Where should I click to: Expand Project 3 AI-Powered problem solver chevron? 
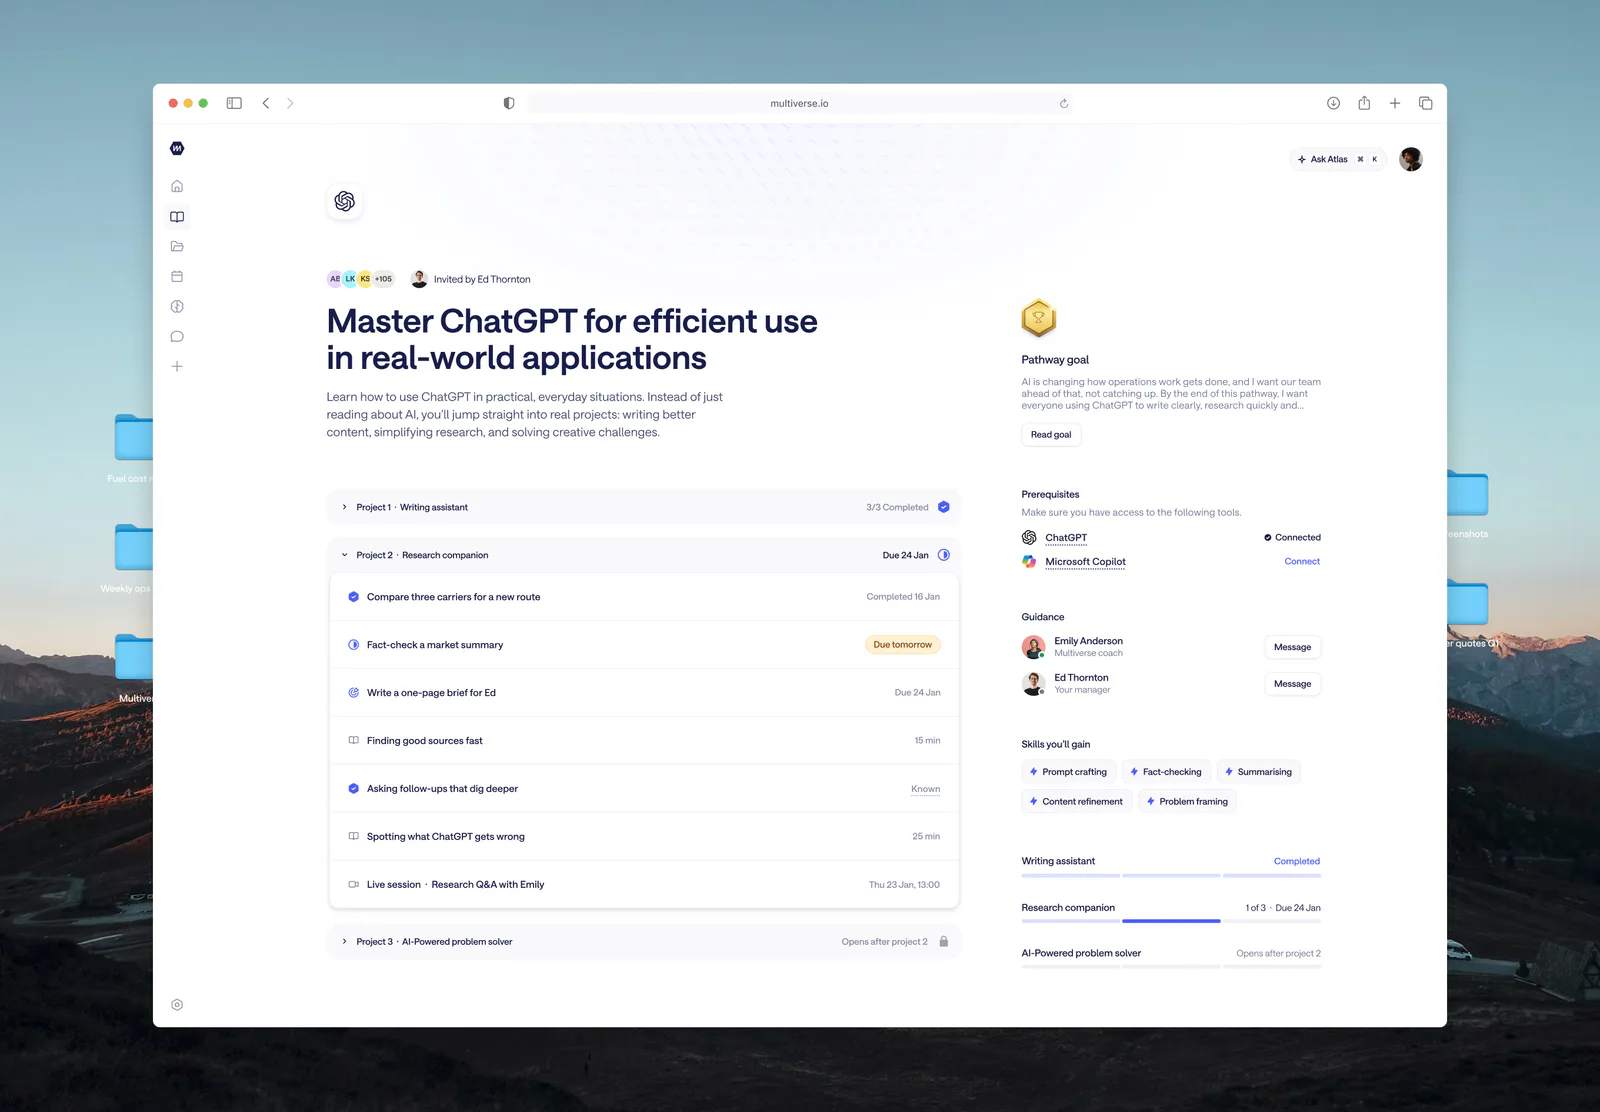344,942
